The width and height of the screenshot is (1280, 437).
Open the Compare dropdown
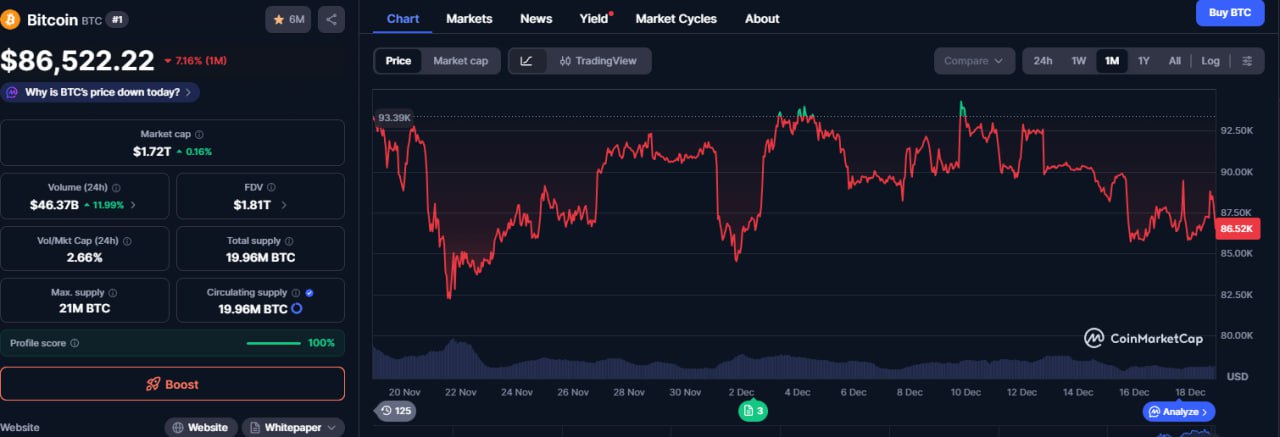[x=974, y=61]
